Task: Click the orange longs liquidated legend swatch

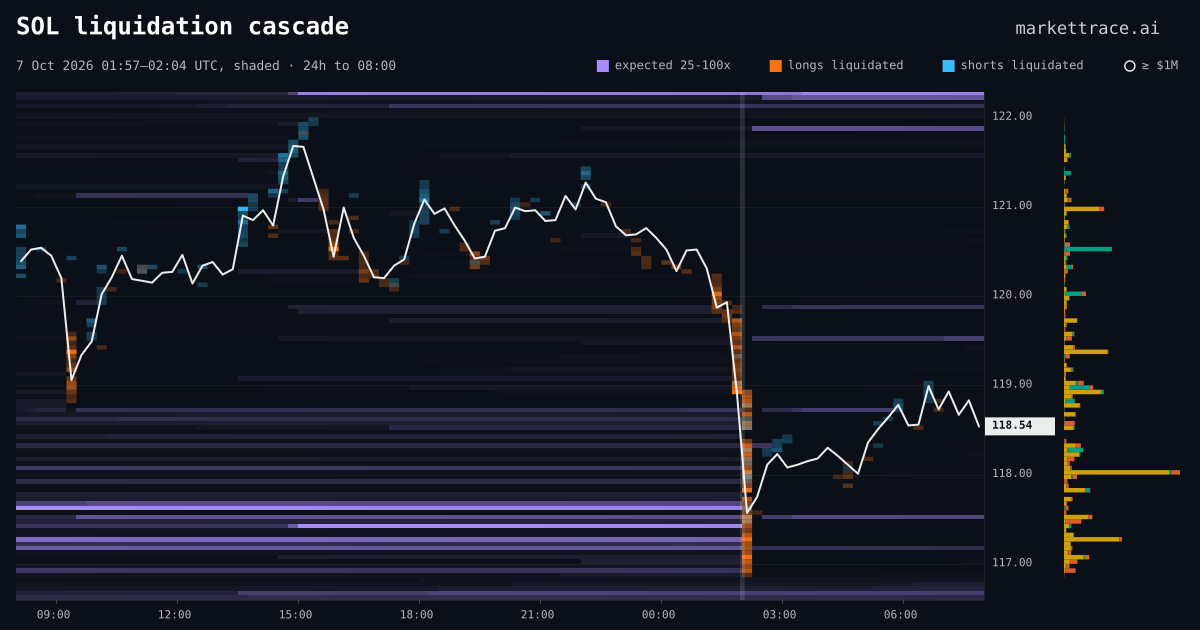Action: coord(776,66)
